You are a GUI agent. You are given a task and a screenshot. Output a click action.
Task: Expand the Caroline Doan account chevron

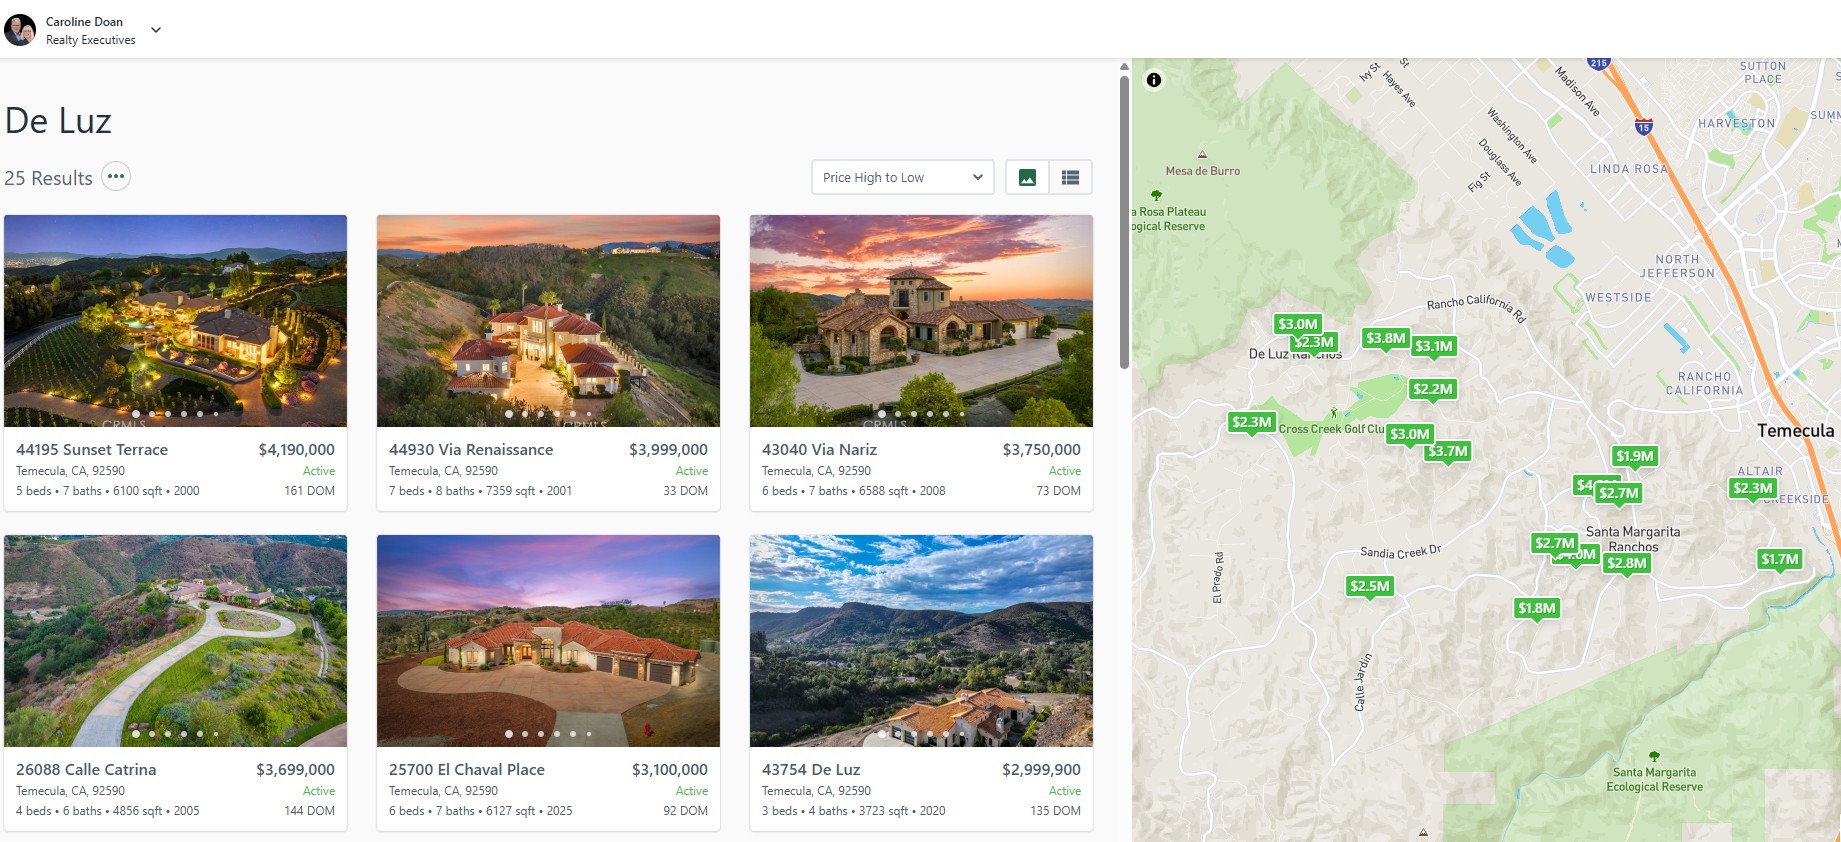(156, 30)
